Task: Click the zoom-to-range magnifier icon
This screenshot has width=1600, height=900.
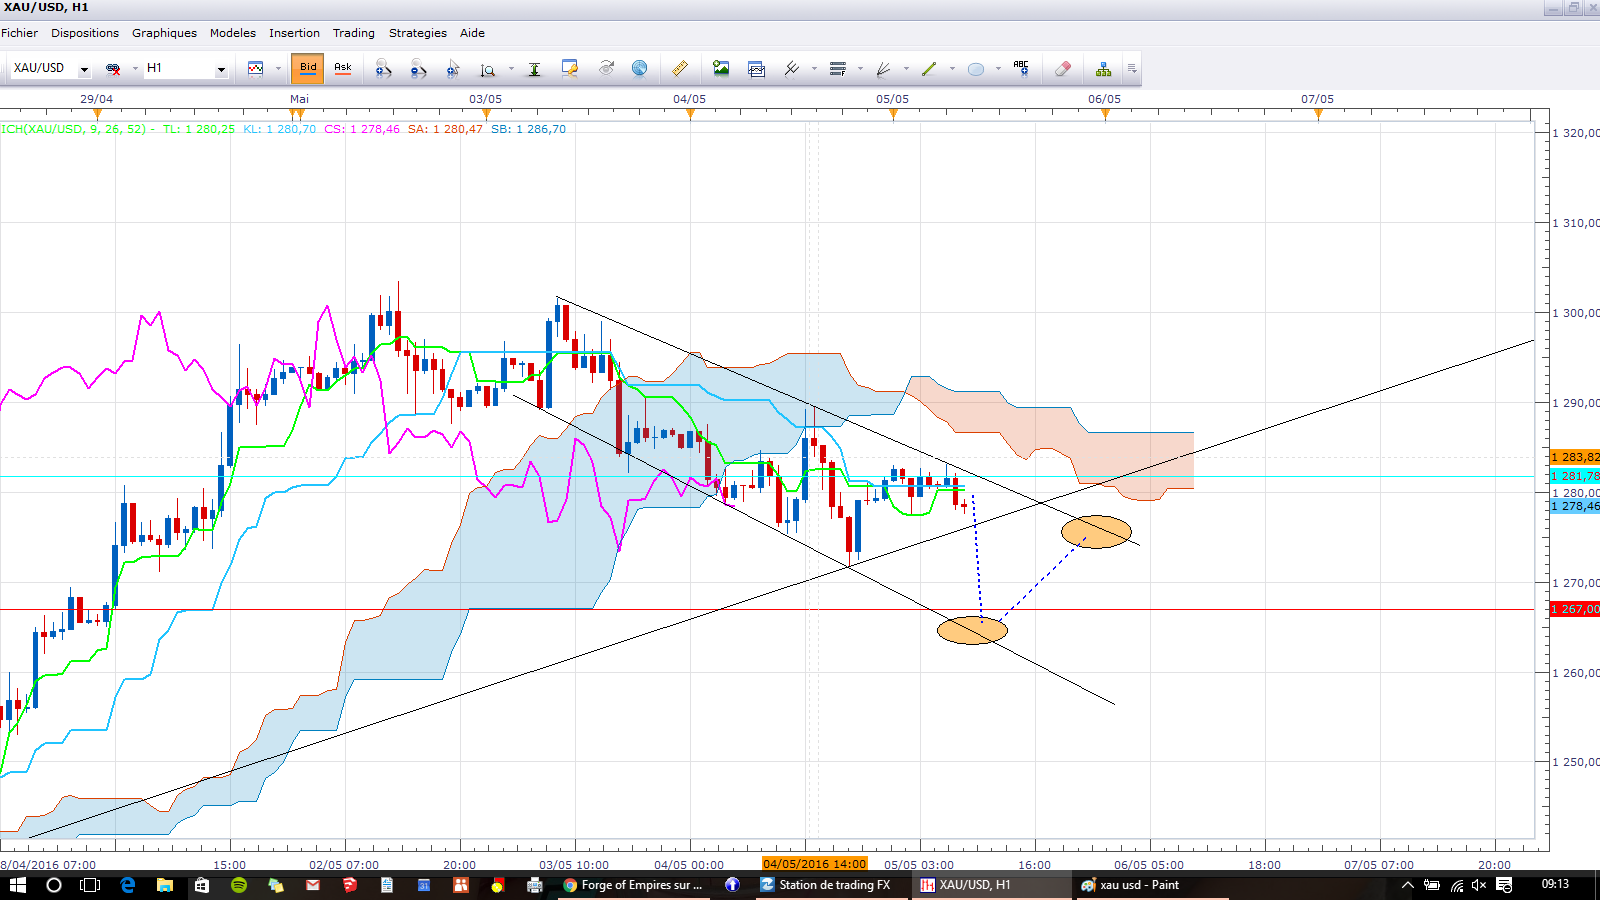Action: (x=488, y=69)
